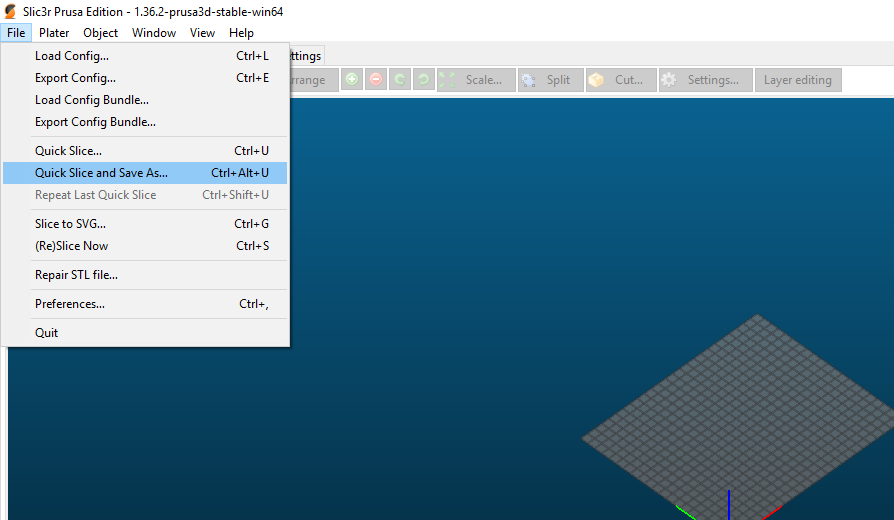Click the partially hidden Arrange button

[x=314, y=80]
